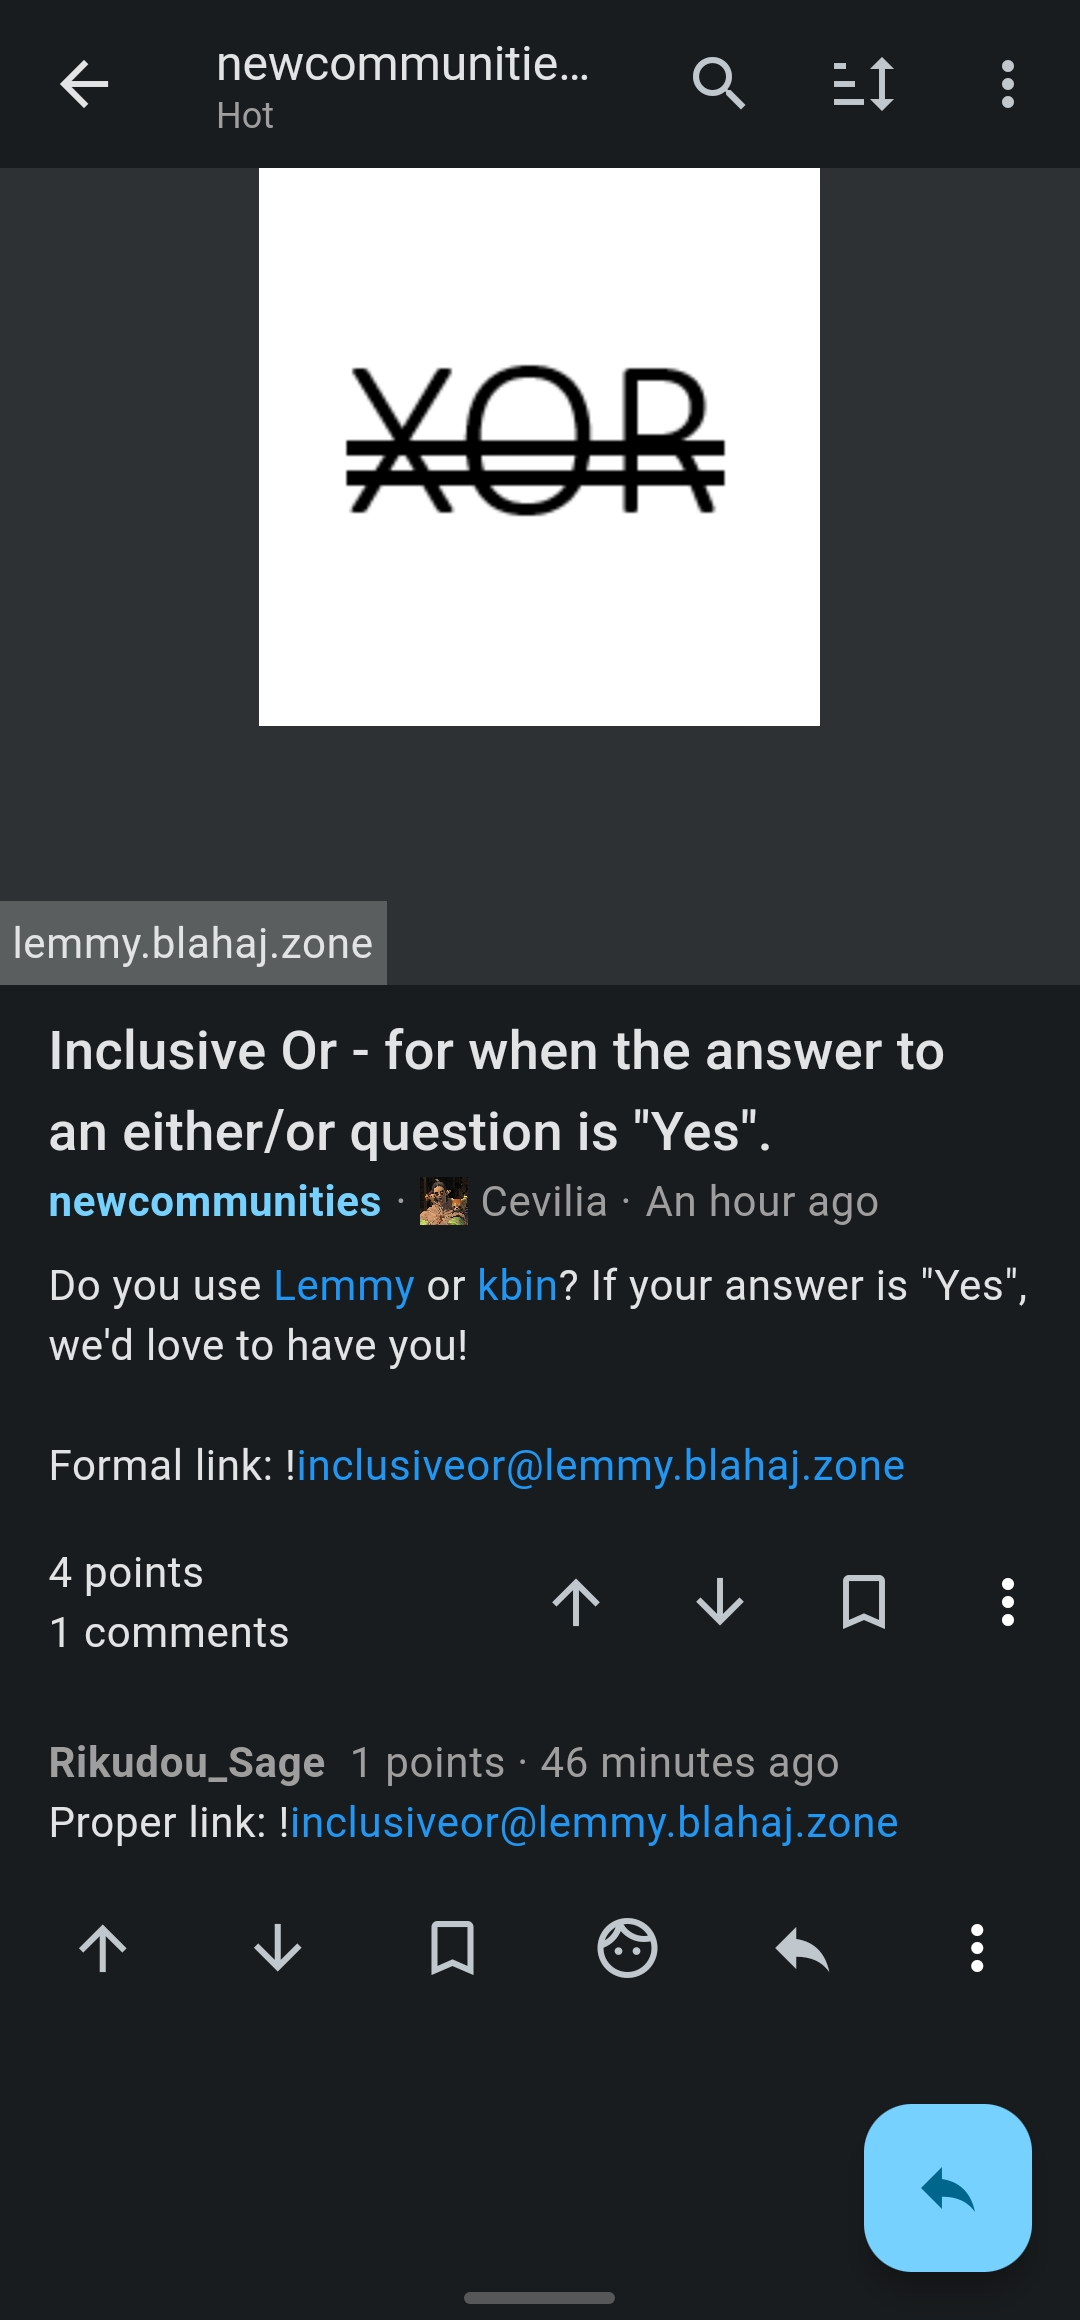Screen dimensions: 1080x2320
Task: Open the comment's three-dot more menu
Action: point(977,1948)
